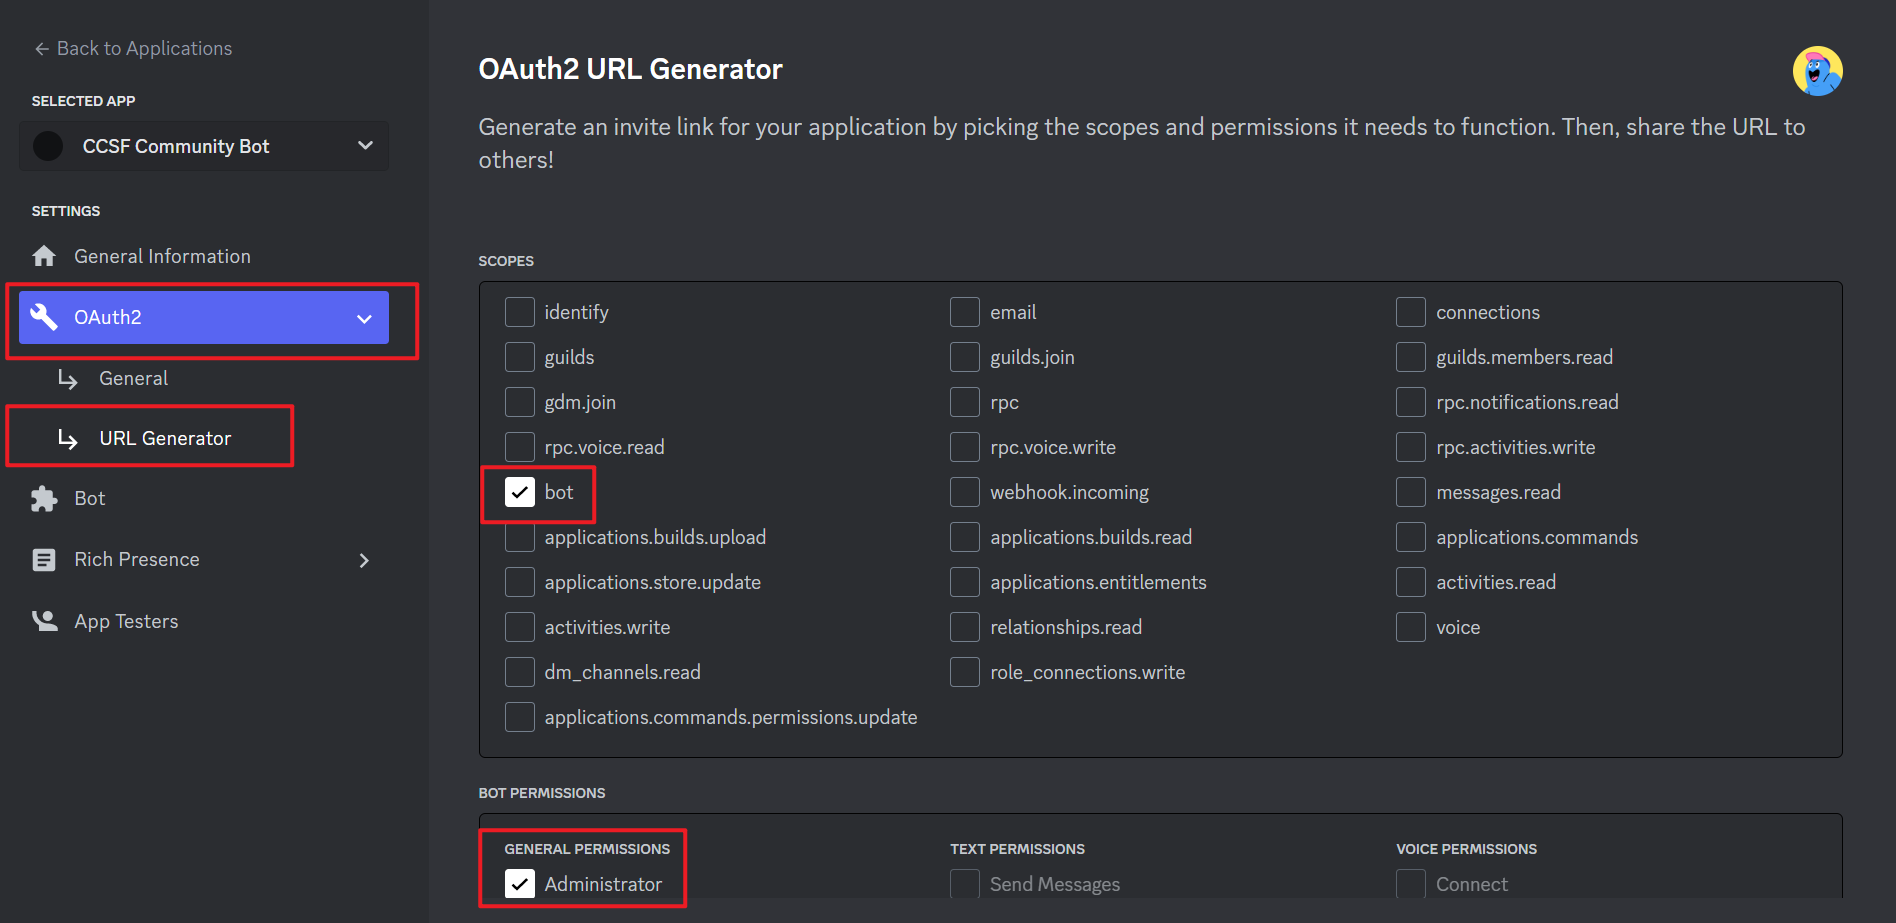Enable the applications.builds.upload scope
Screen dimensions: 1896x923
pos(520,537)
